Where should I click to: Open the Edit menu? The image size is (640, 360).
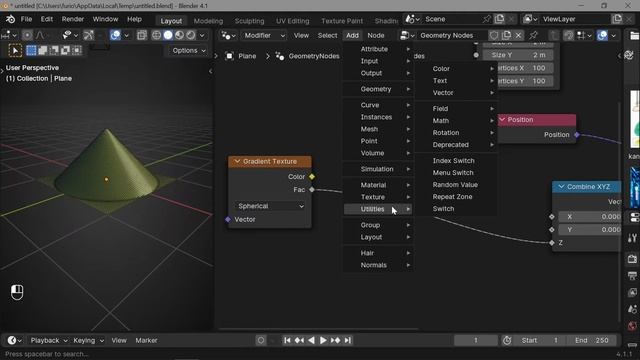[47, 19]
